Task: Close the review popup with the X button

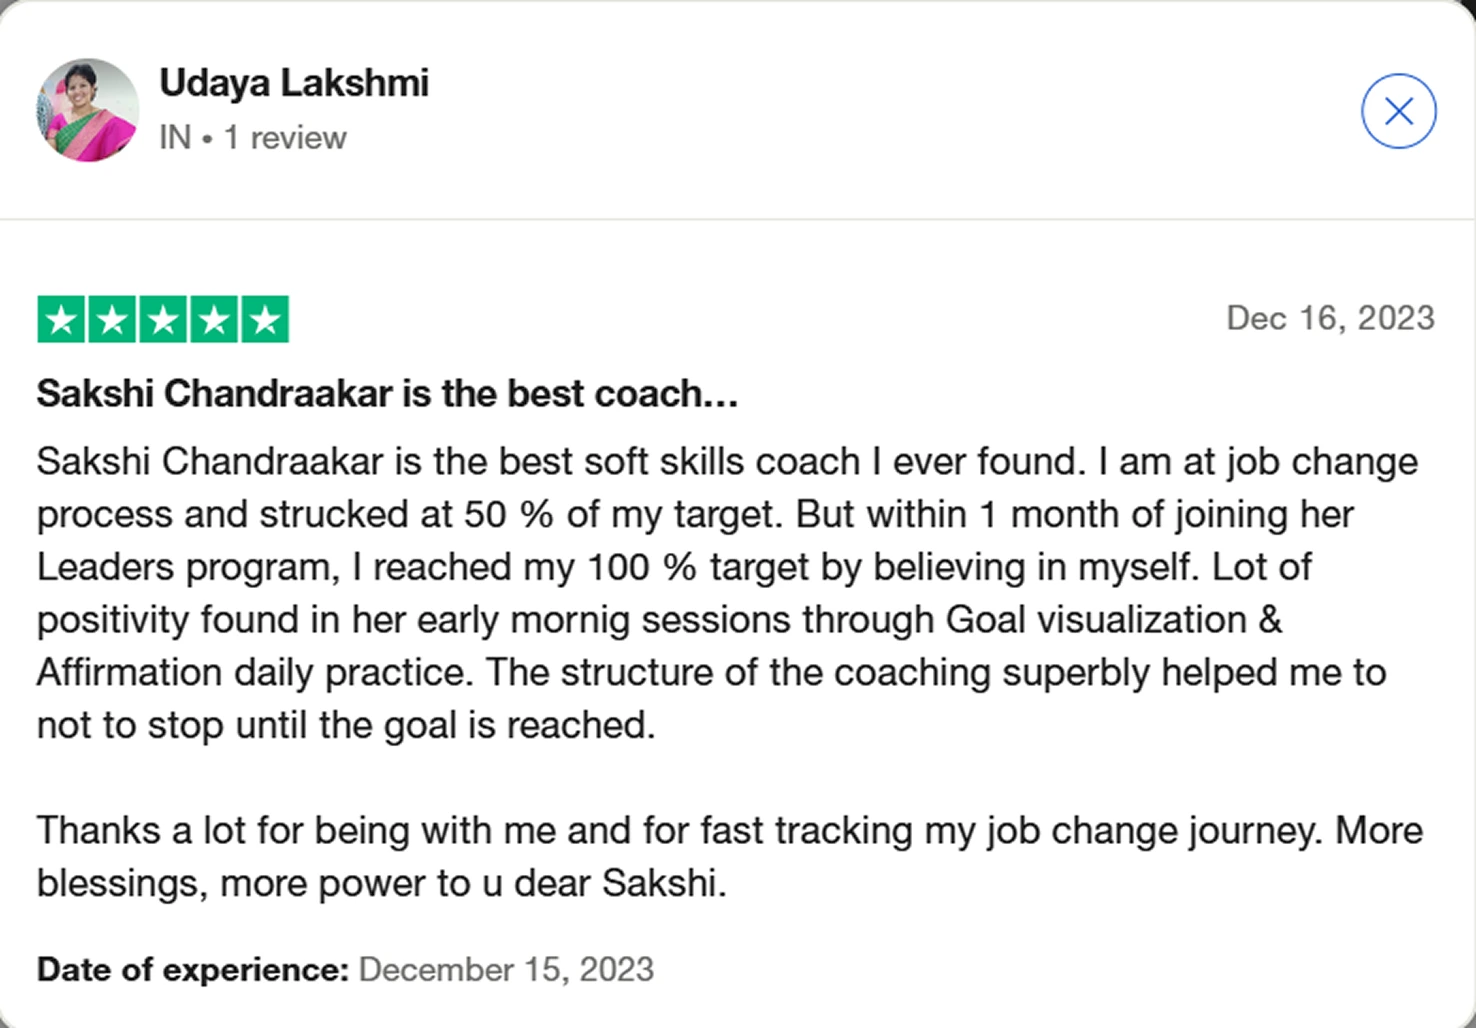Action: pos(1398,111)
